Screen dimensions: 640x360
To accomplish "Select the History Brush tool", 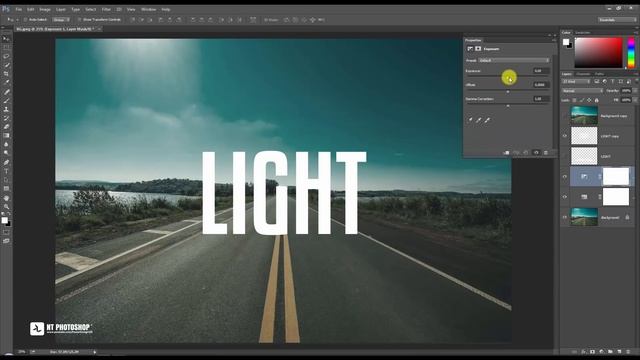I will tap(6, 118).
